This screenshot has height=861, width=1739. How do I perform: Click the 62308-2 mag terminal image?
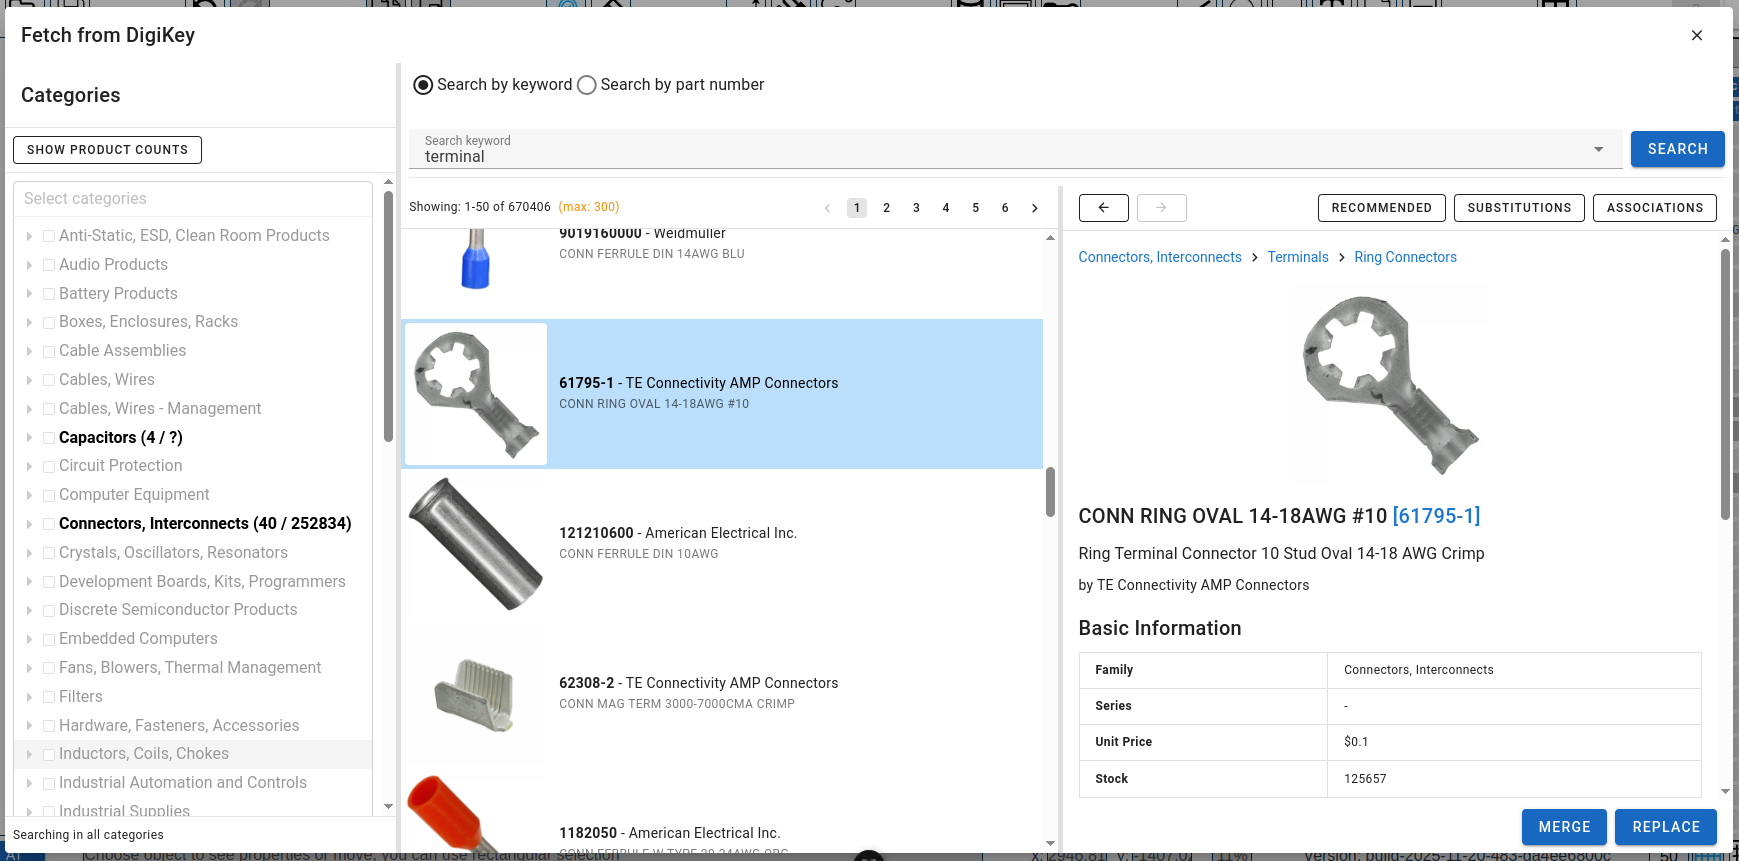[x=476, y=694]
